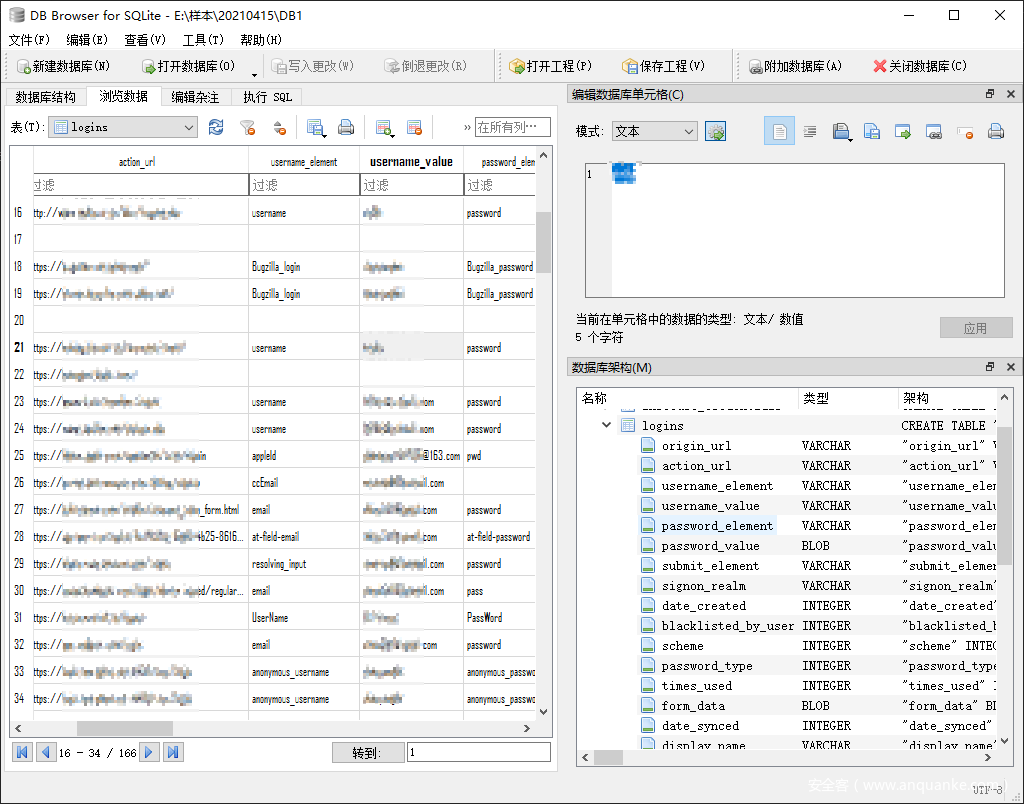This screenshot has height=804, width=1024.
Task: Open the 帮助(H) menu
Action: (x=261, y=40)
